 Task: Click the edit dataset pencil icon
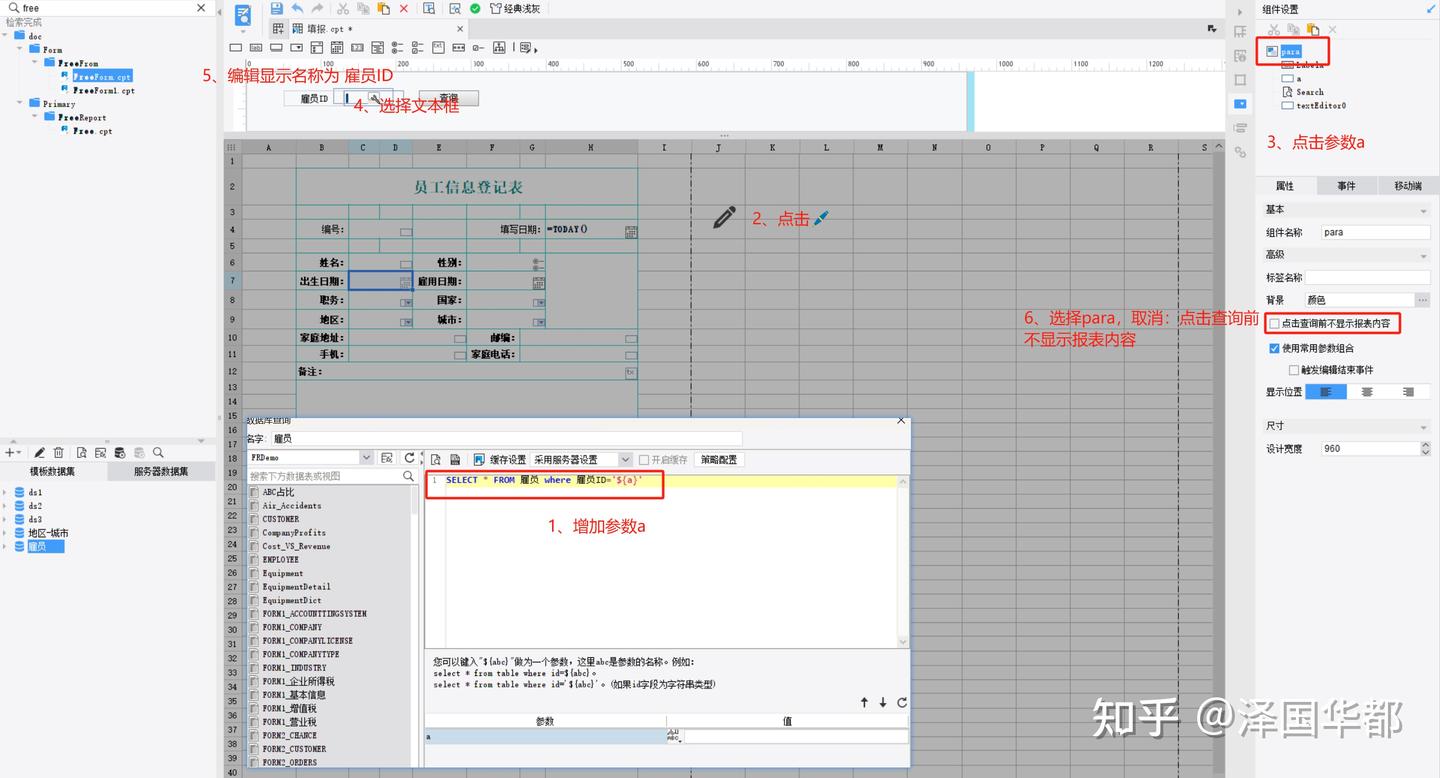[x=40, y=453]
